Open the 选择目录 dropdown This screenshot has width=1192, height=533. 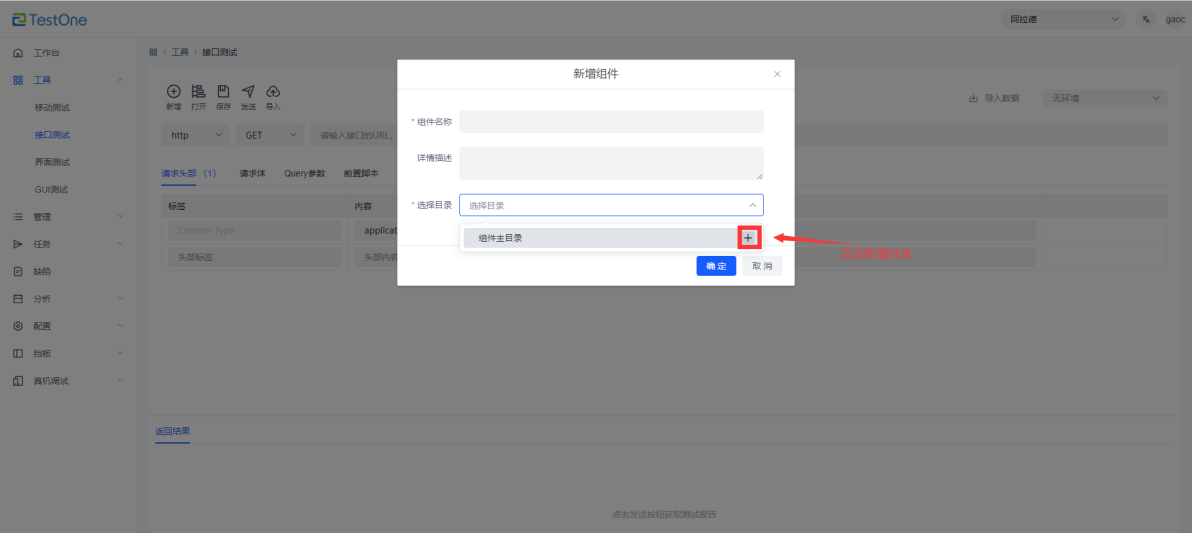(611, 205)
